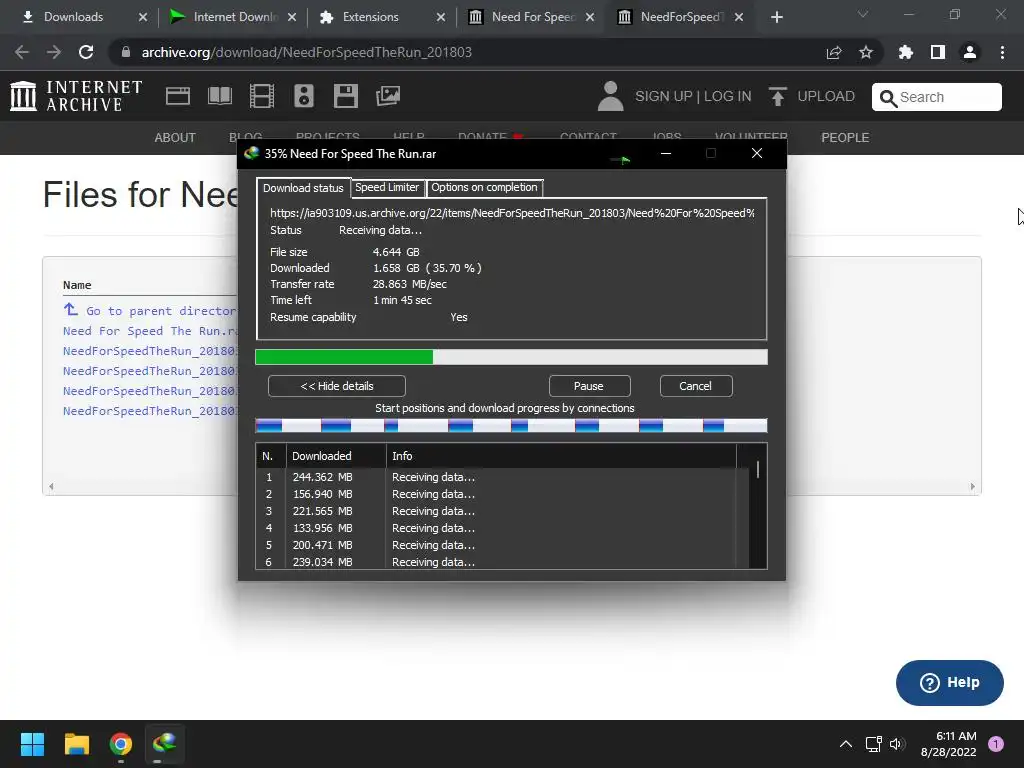Open the video (film) collection icon
The width and height of the screenshot is (1024, 768).
[x=262, y=96]
